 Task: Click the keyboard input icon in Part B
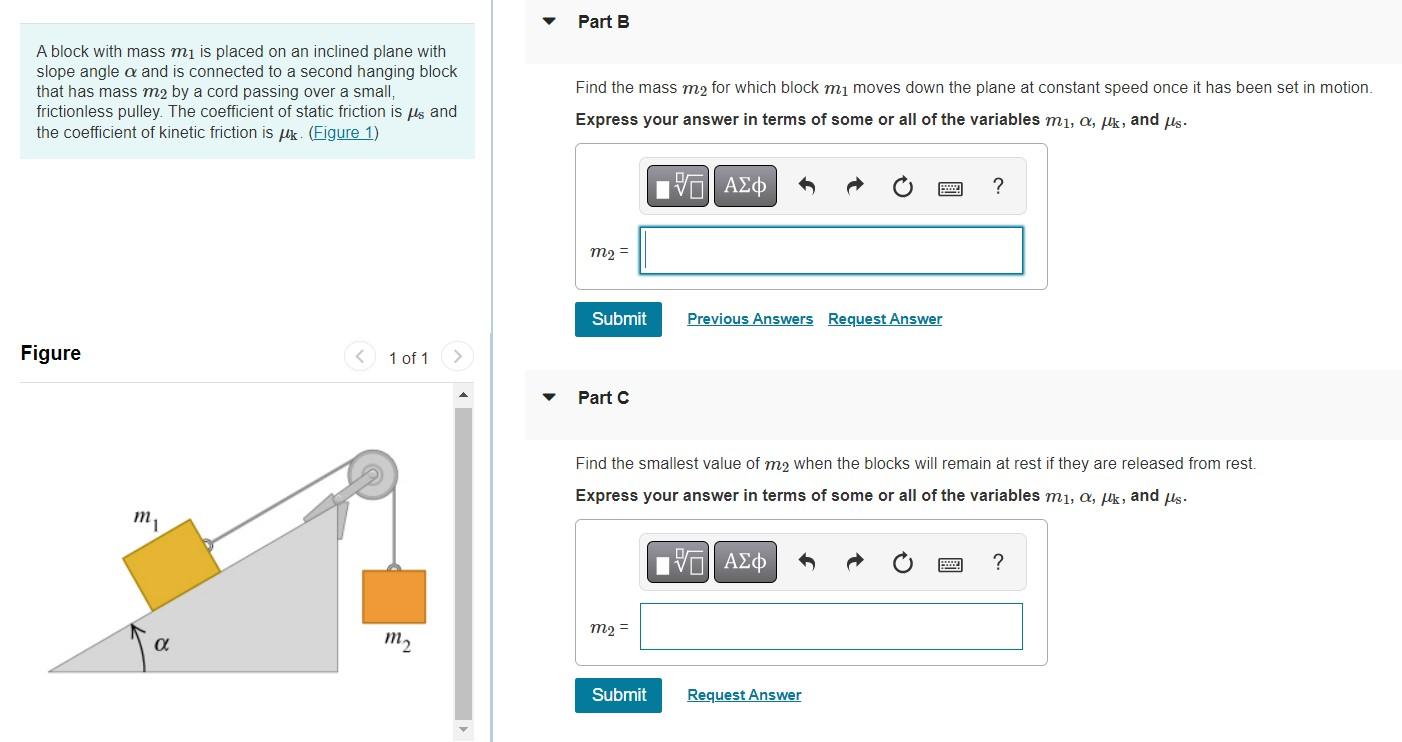(950, 186)
